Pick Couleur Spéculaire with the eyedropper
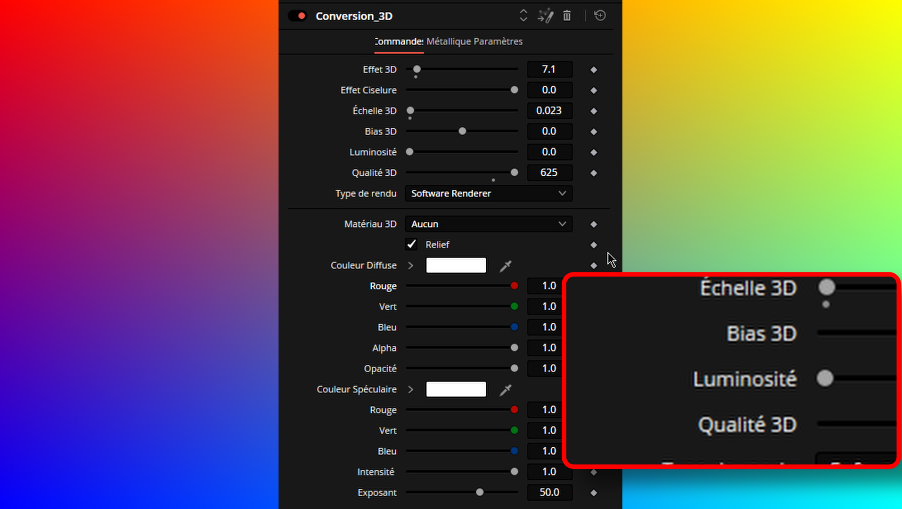This screenshot has width=902, height=509. pos(506,390)
